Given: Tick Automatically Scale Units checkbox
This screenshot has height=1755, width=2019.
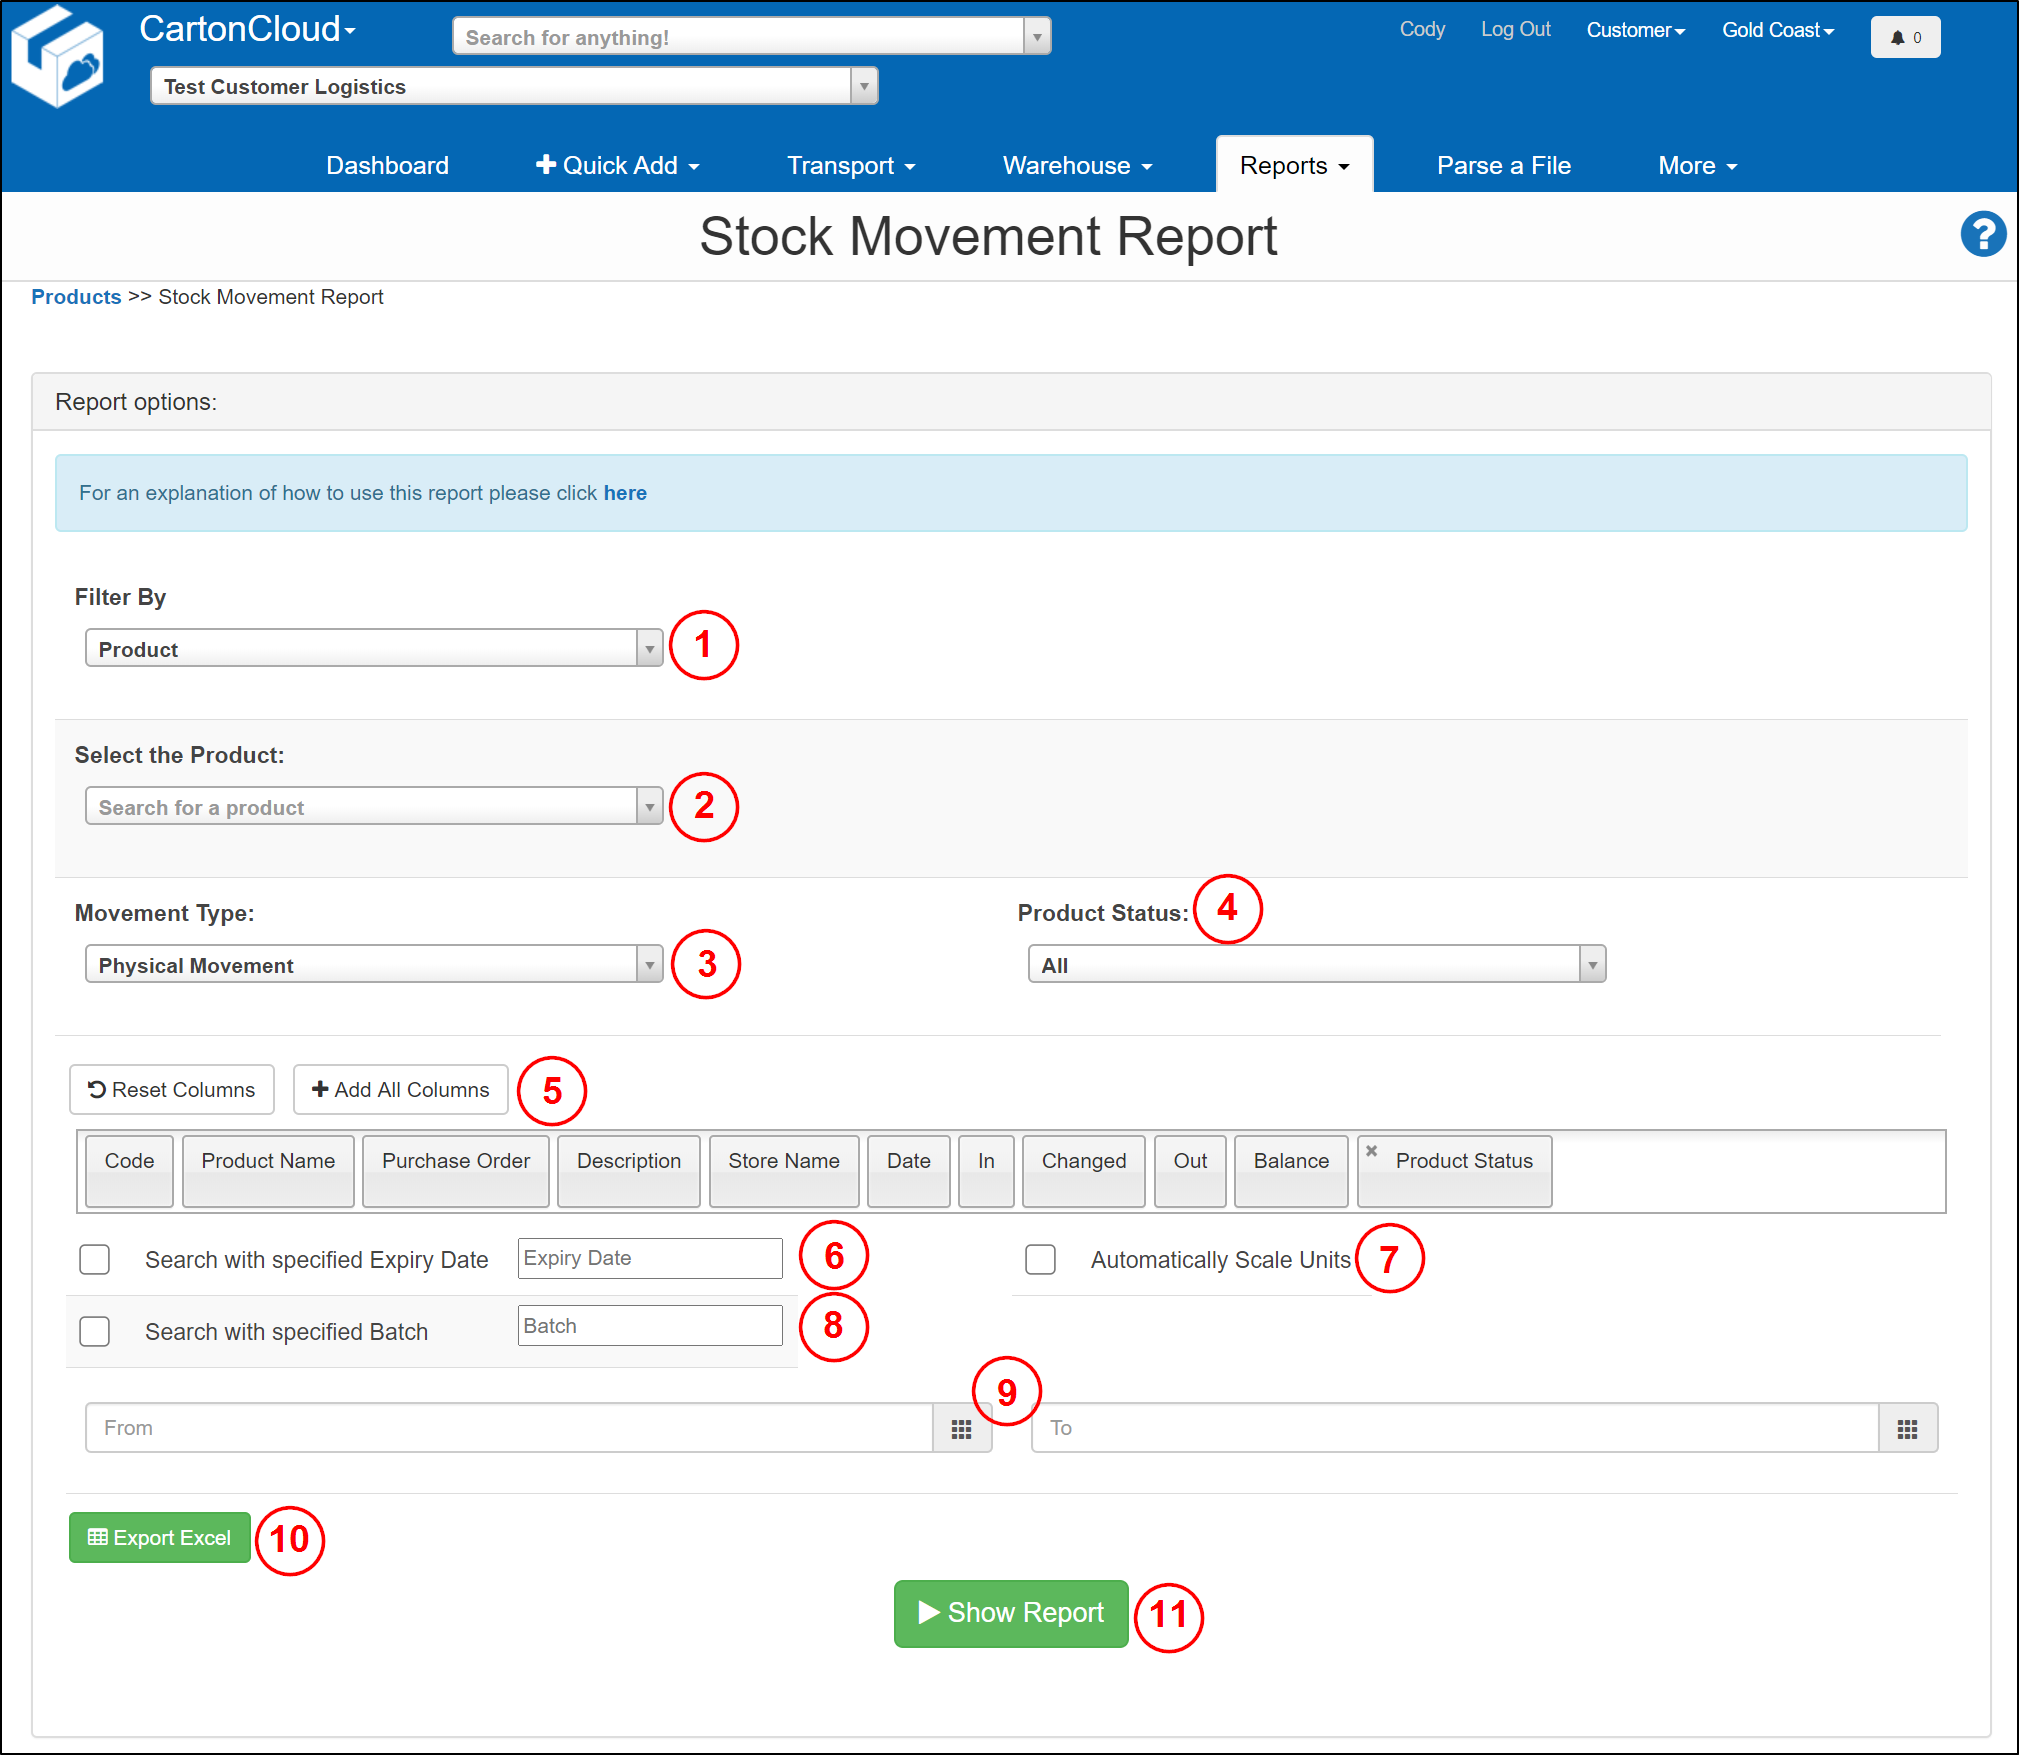Looking at the screenshot, I should point(1040,1259).
